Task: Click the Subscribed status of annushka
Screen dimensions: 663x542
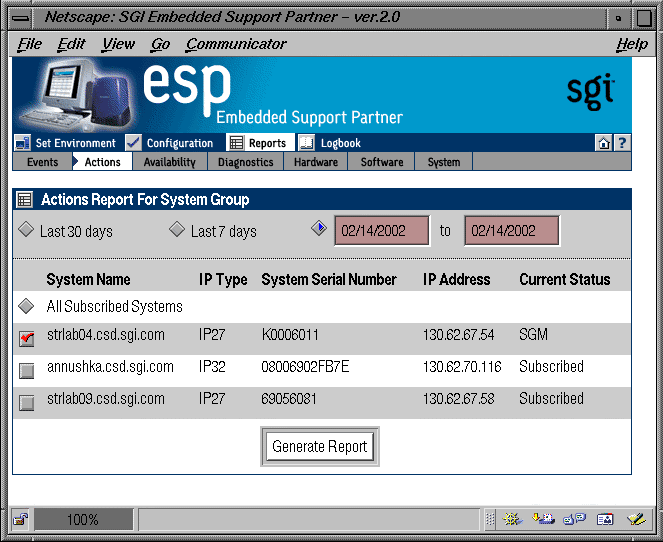Action: (551, 367)
